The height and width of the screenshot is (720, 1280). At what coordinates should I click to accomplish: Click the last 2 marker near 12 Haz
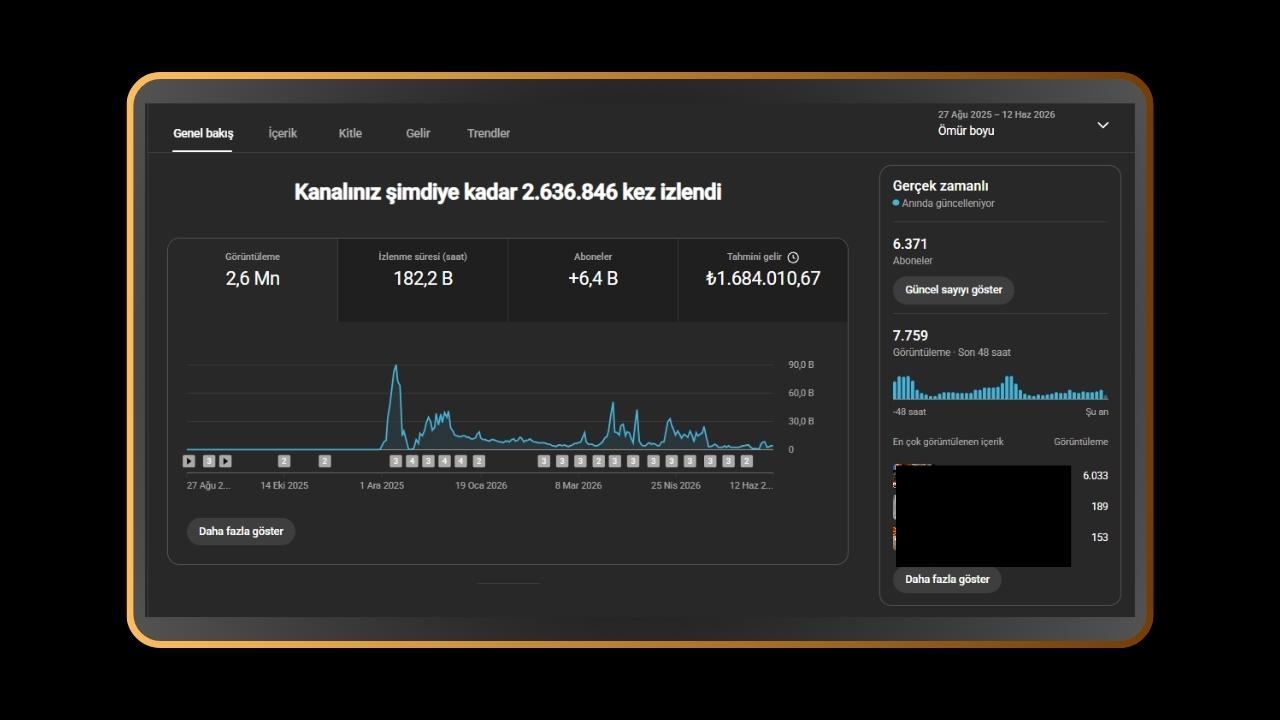coord(746,461)
